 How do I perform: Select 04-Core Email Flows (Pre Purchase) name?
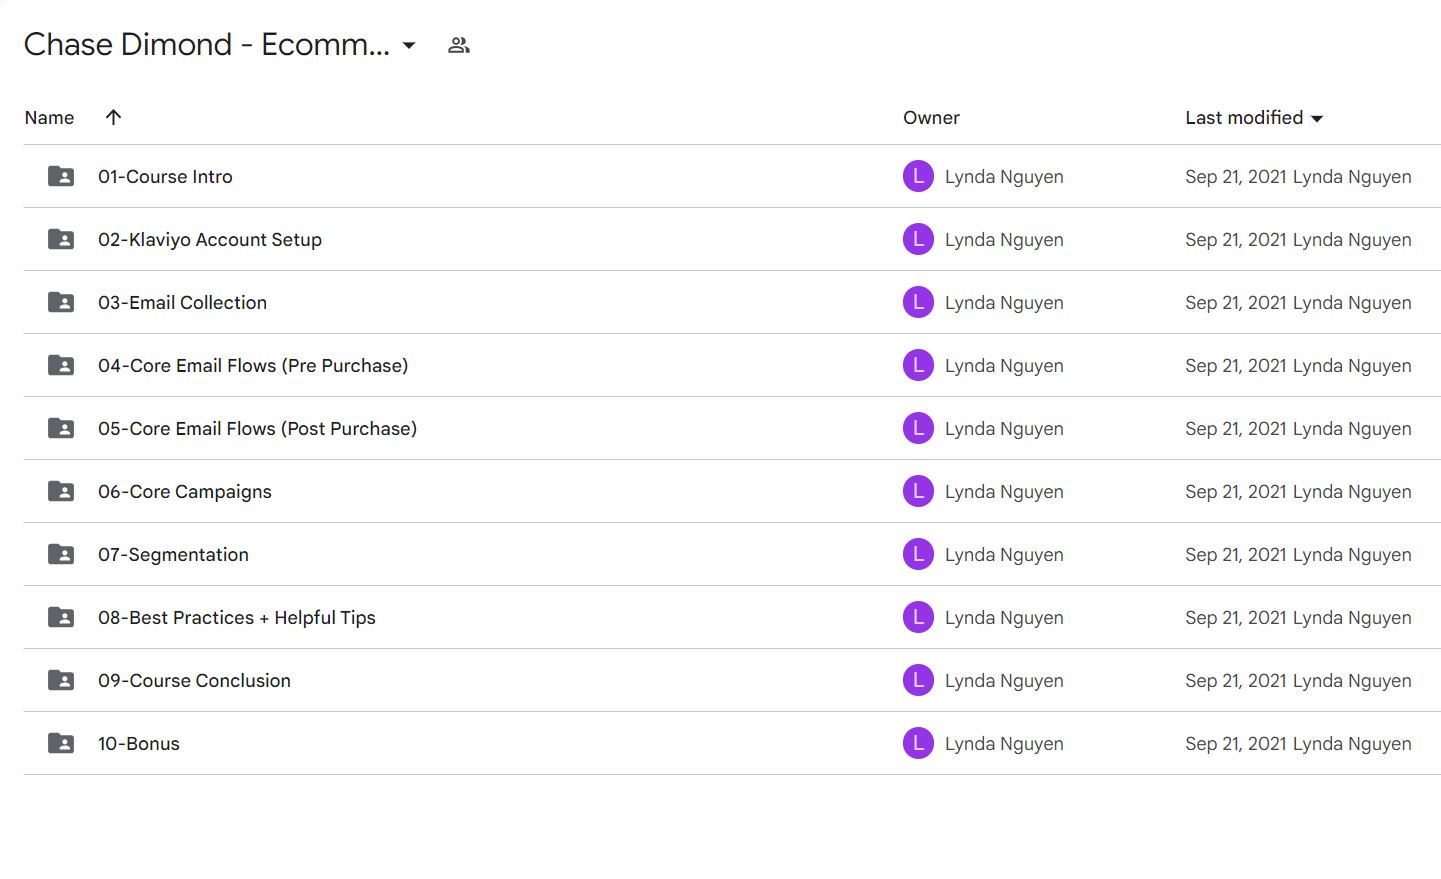[253, 366]
